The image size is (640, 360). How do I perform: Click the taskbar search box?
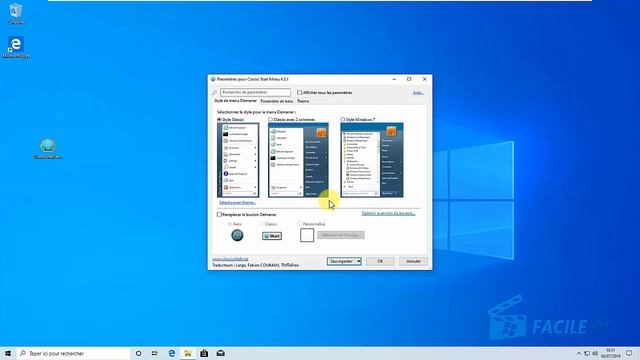(73, 353)
